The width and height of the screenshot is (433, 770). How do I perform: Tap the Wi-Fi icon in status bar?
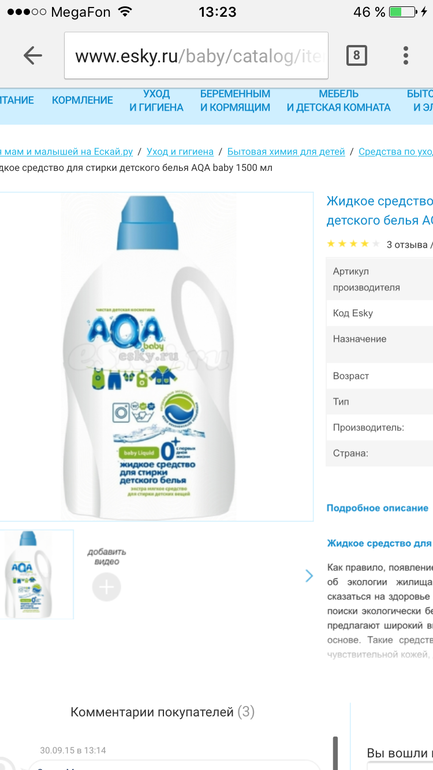pyautogui.click(x=126, y=12)
